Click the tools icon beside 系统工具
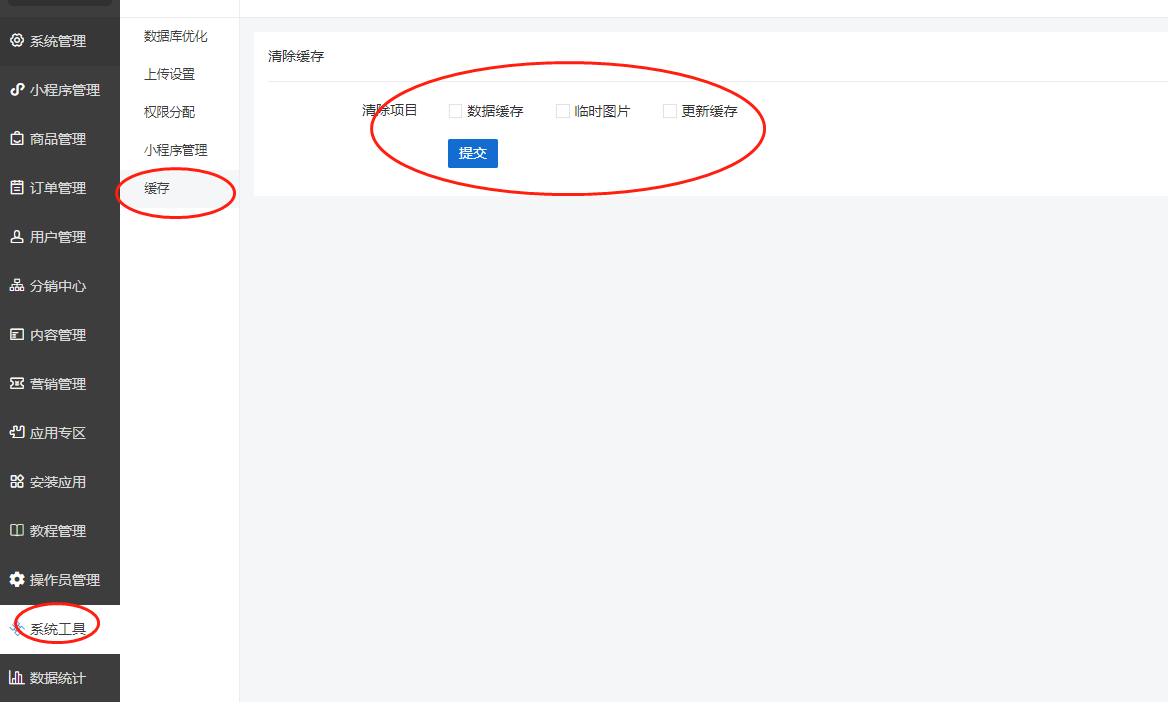1168x702 pixels. click(16, 629)
